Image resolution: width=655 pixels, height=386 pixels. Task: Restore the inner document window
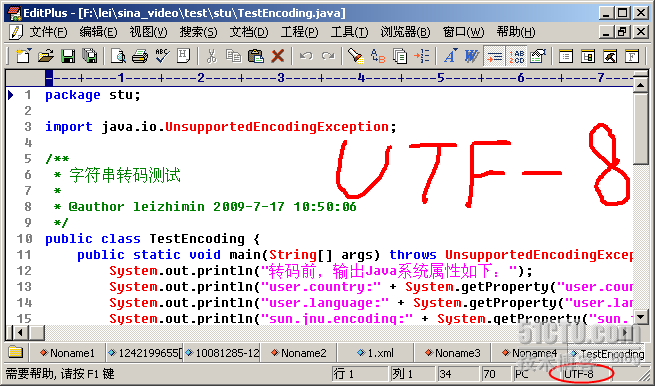(x=622, y=32)
